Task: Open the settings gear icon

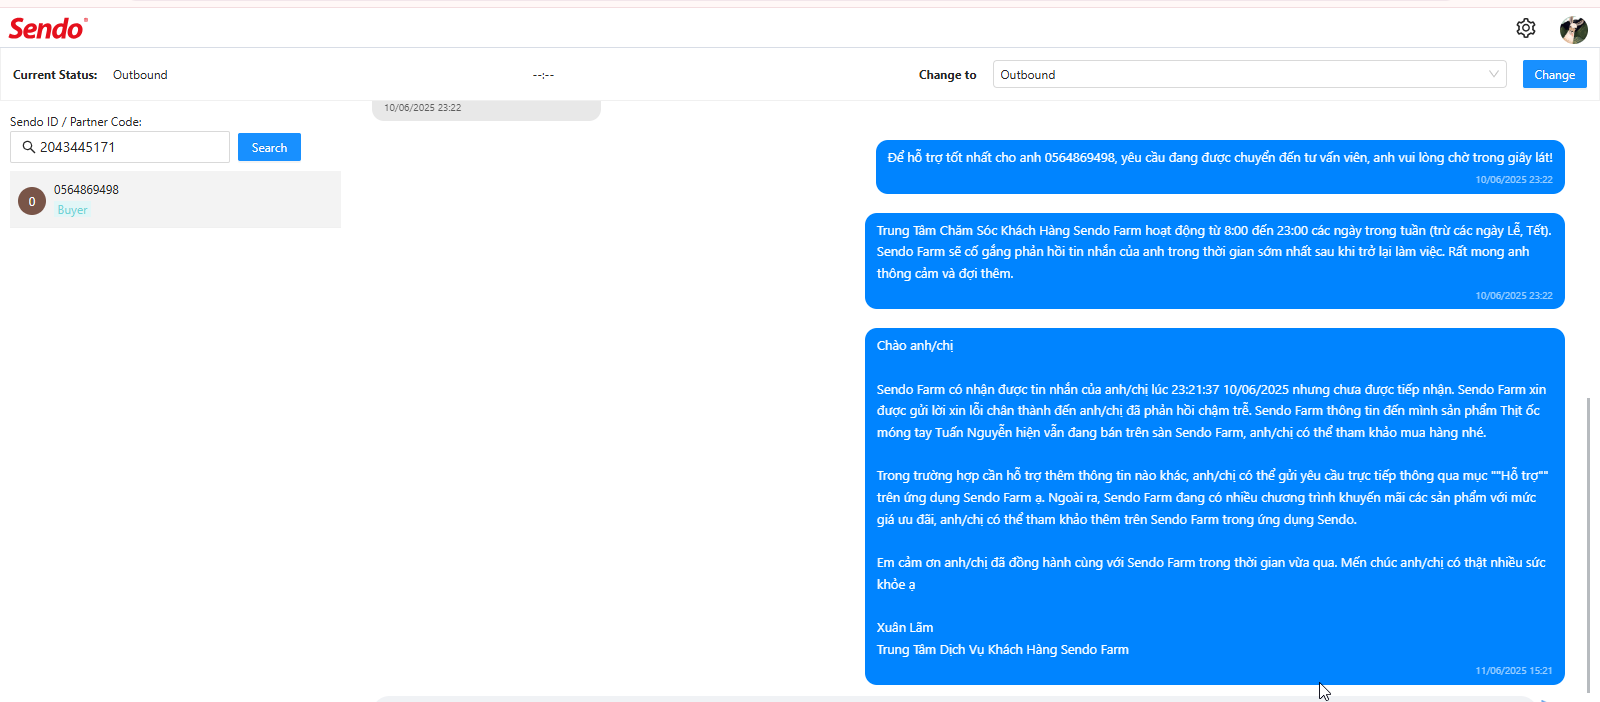Action: (x=1525, y=28)
